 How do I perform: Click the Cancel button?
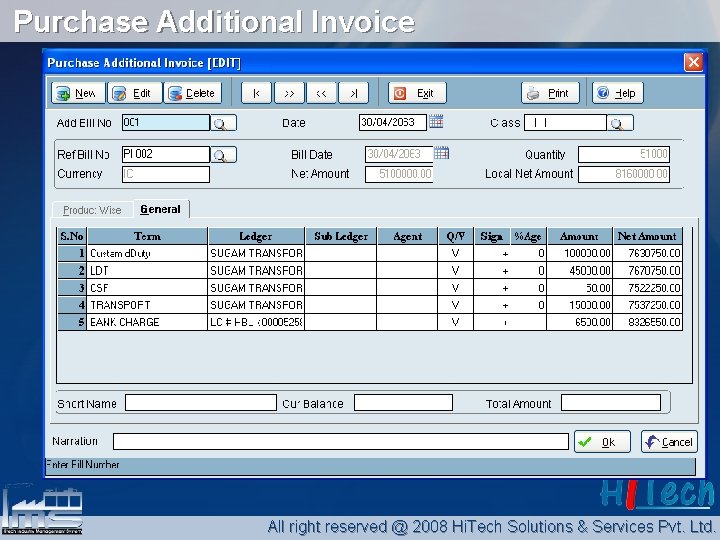point(669,442)
